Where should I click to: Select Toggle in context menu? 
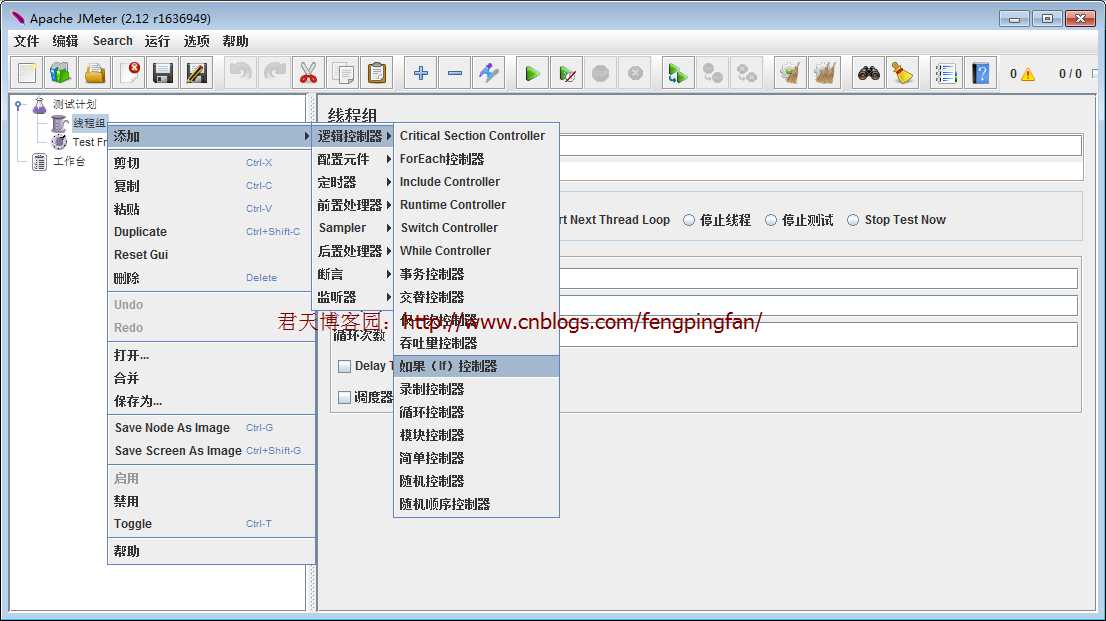tap(210, 524)
